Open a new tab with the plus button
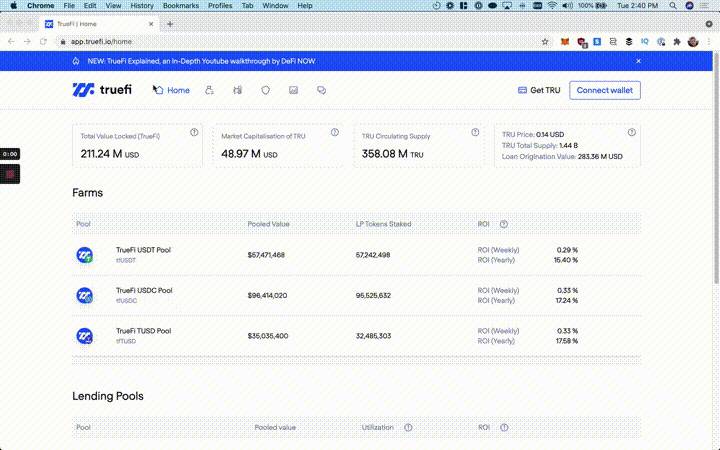This screenshot has height=450, width=720. click(170, 24)
